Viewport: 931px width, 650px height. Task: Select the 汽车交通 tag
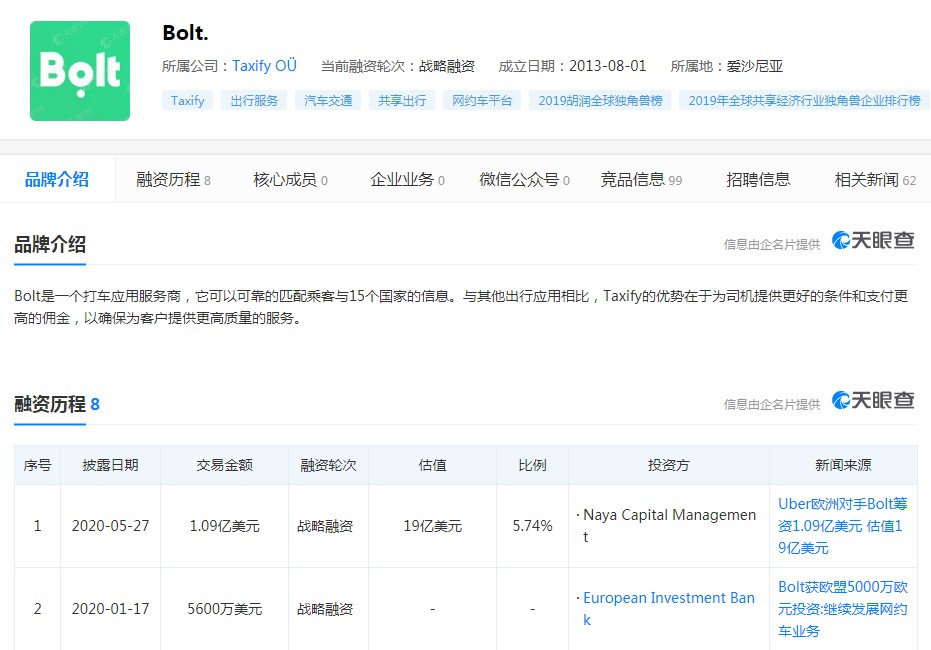click(x=328, y=100)
